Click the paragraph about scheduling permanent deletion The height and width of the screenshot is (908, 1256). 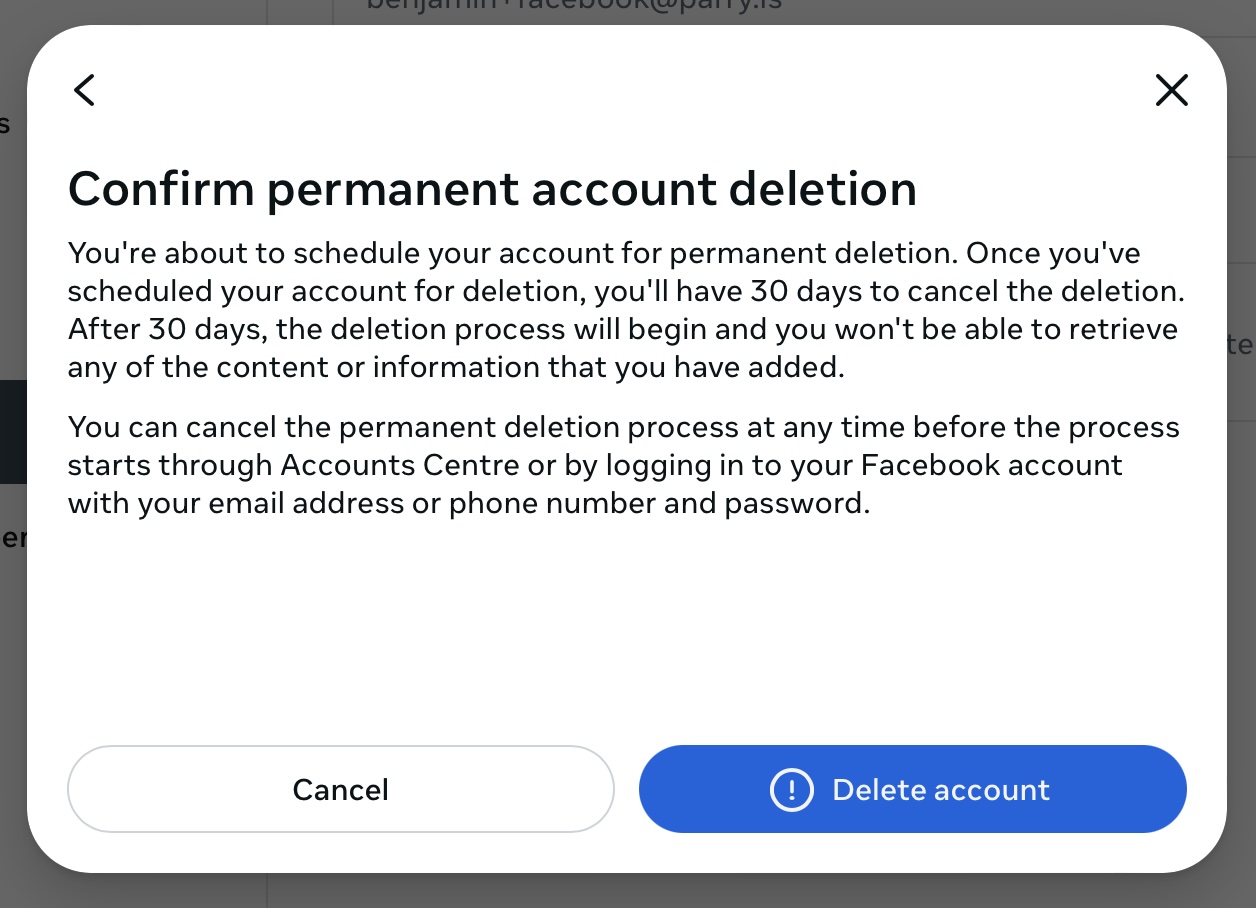[624, 310]
